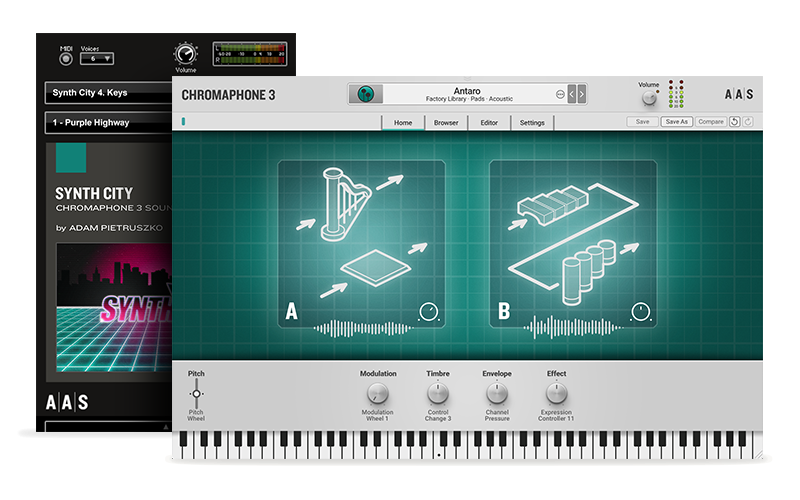Switch to the Browser tab
The image size is (800, 500).
pos(446,123)
